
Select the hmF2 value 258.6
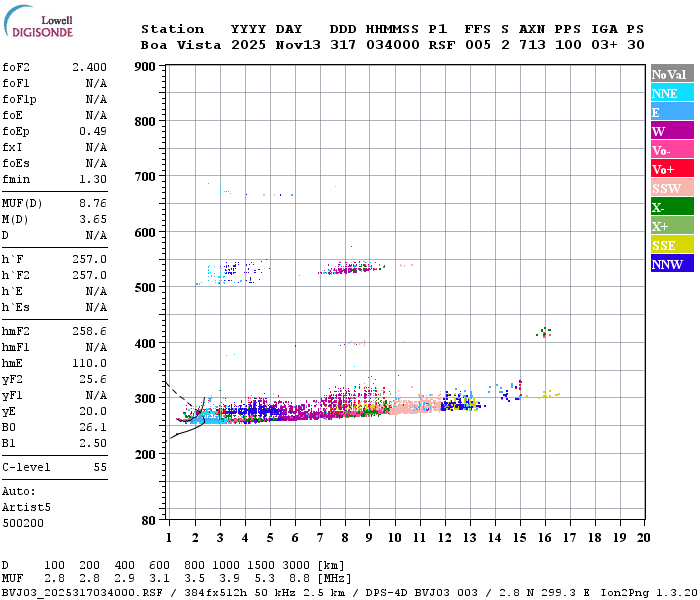tap(89, 331)
